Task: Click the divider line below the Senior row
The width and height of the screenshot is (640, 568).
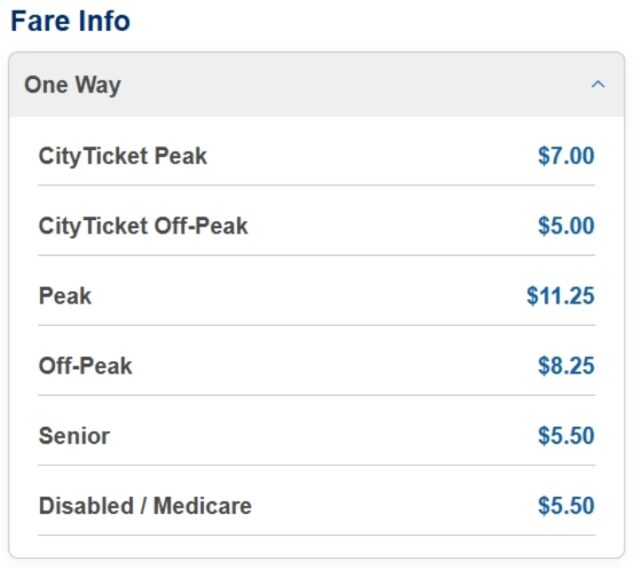Action: pos(316,465)
